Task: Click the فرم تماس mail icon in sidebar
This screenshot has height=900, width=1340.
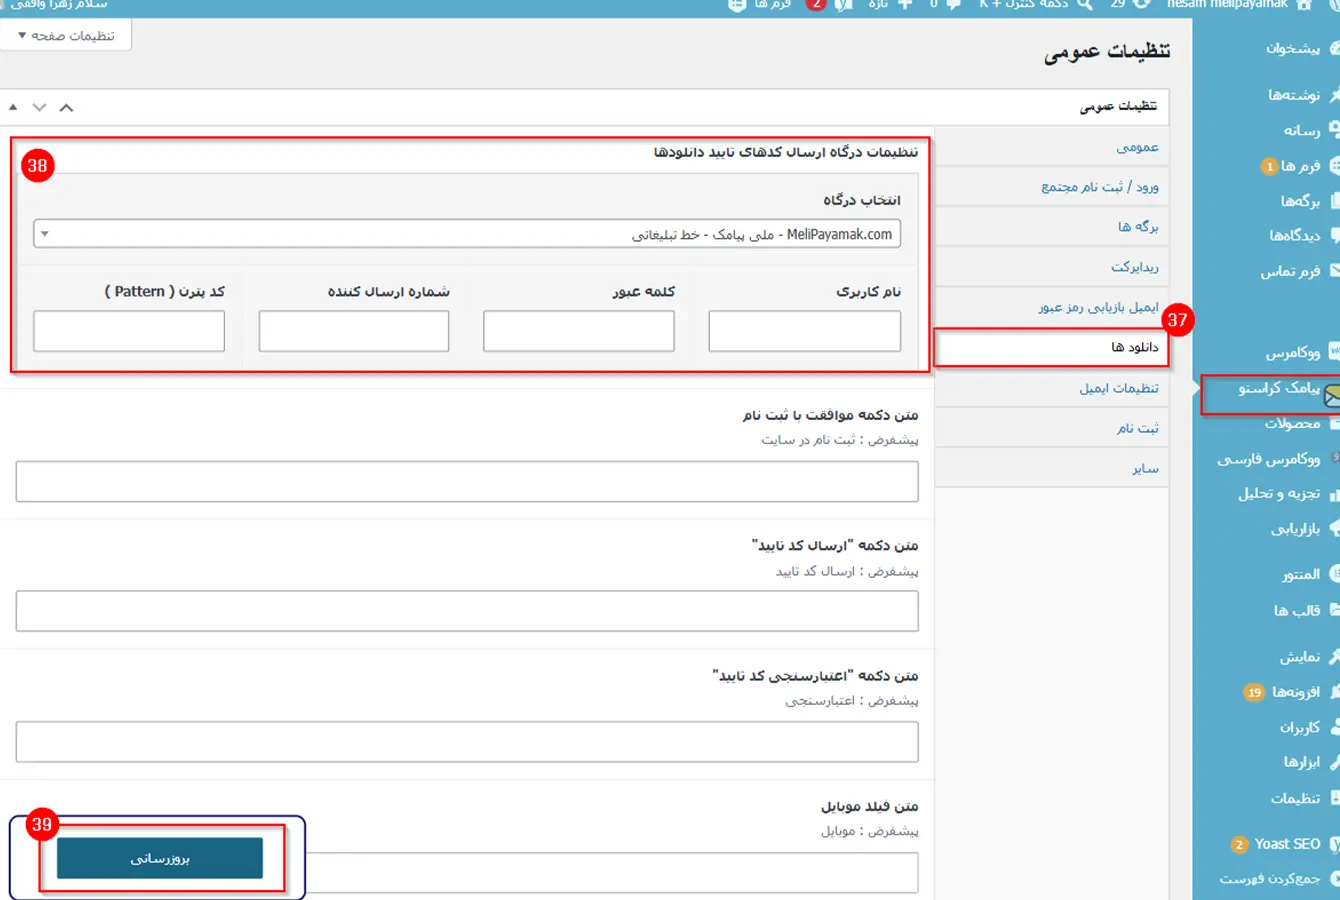Action: click(1334, 271)
